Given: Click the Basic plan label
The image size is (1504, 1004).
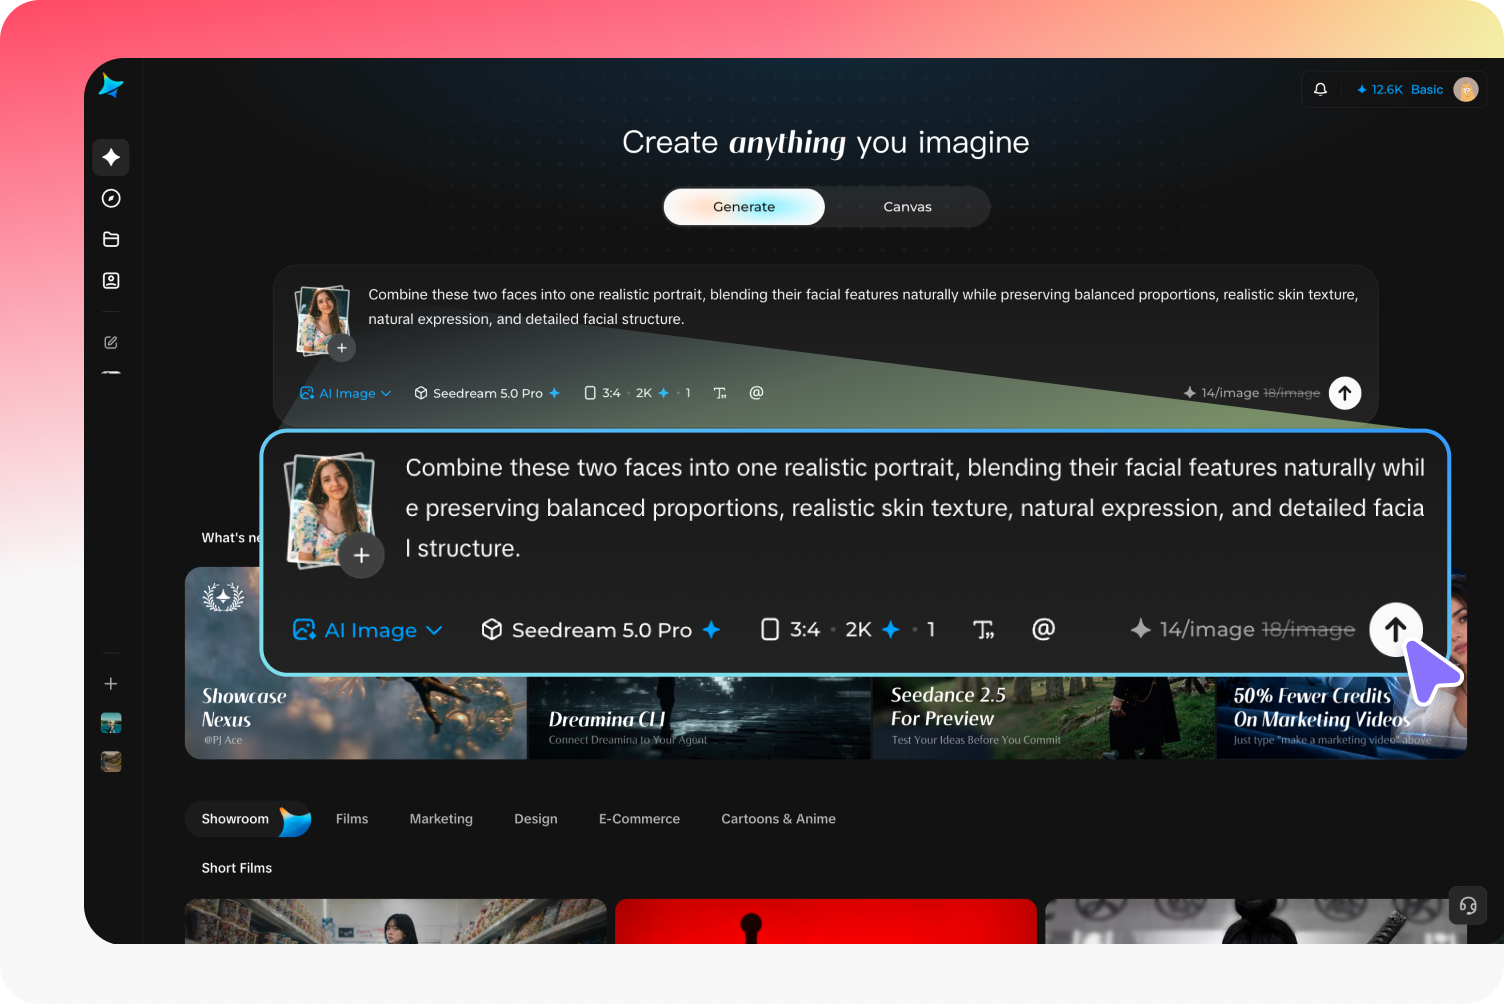Looking at the screenshot, I should click(x=1427, y=89).
